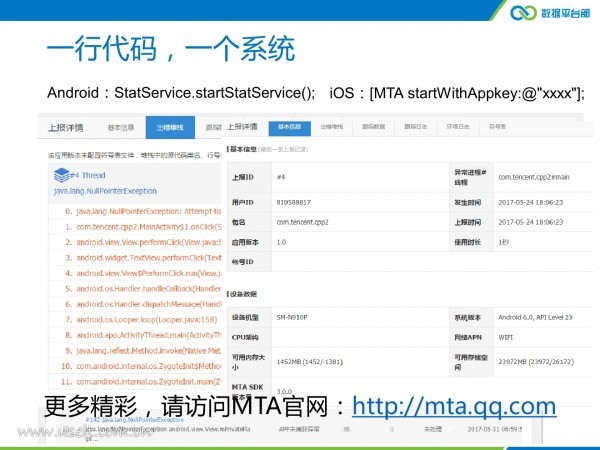
Task: Click 上报详情 title in basic info panel
Action: pos(242,127)
